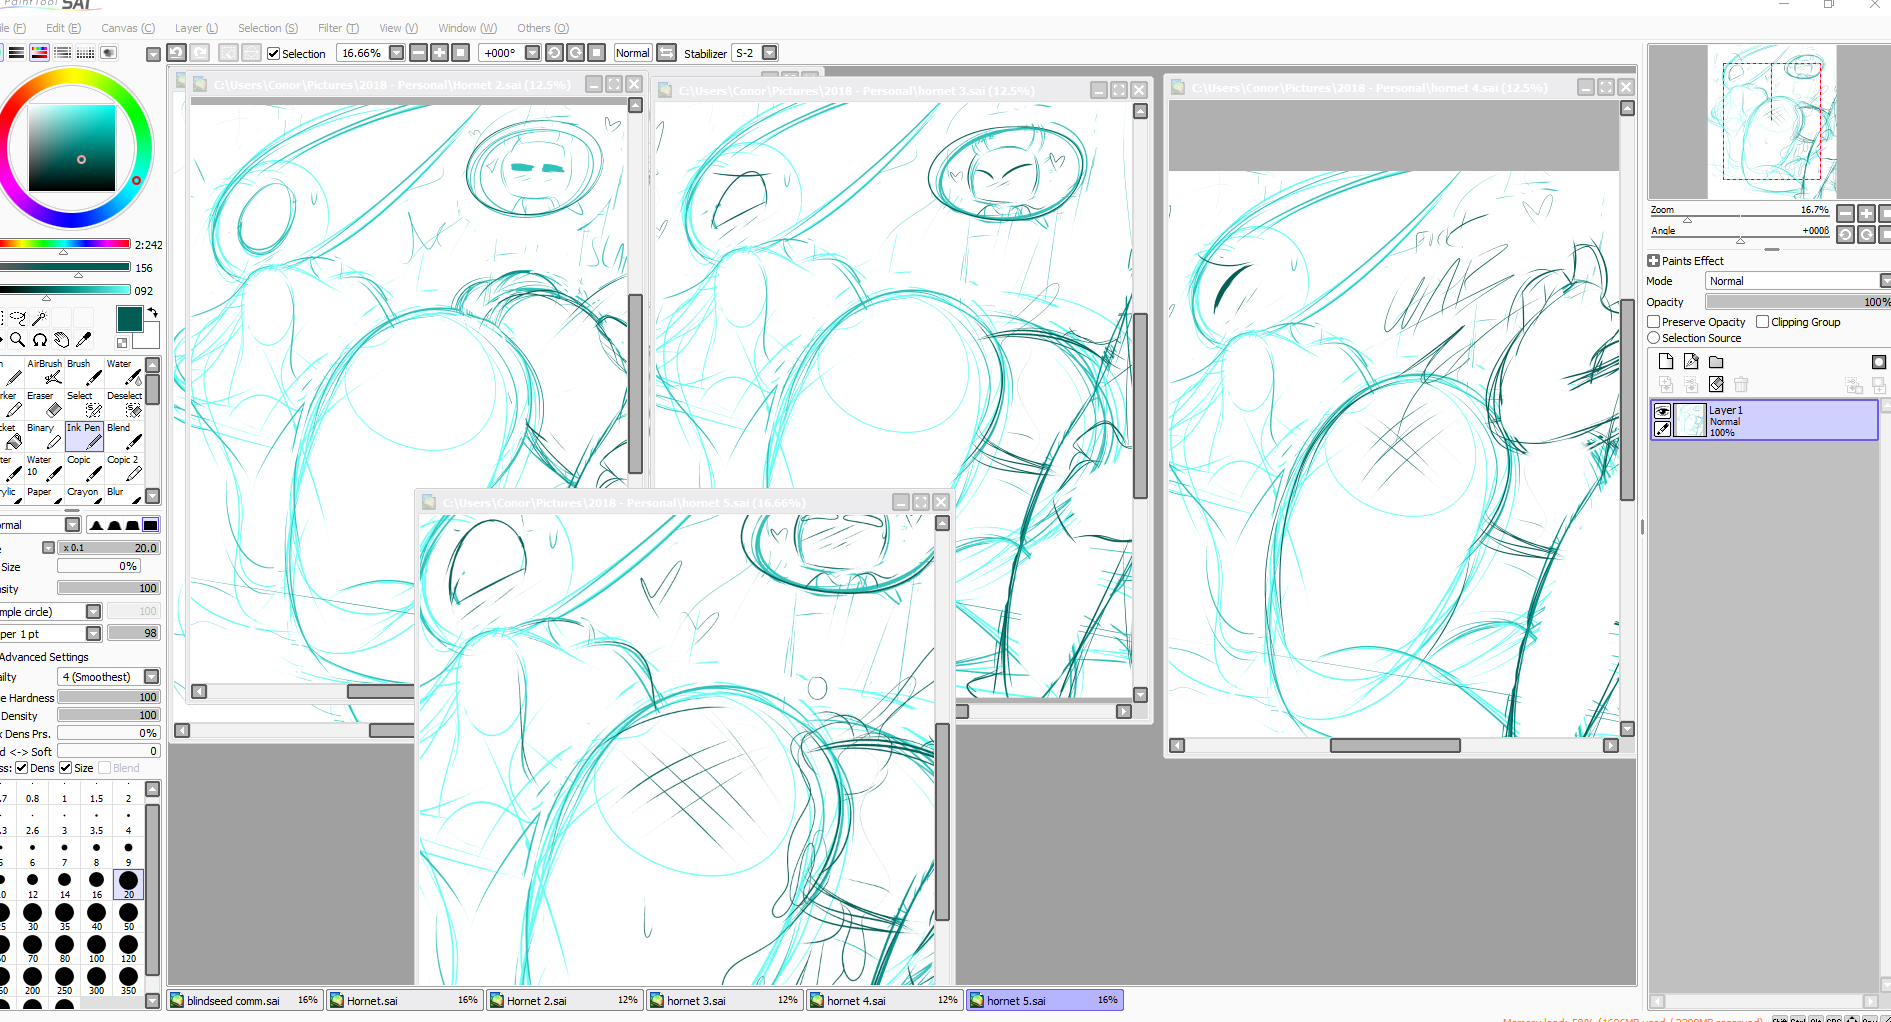The width and height of the screenshot is (1891, 1022).
Task: Select the AirBrush tool
Action: pos(45,371)
